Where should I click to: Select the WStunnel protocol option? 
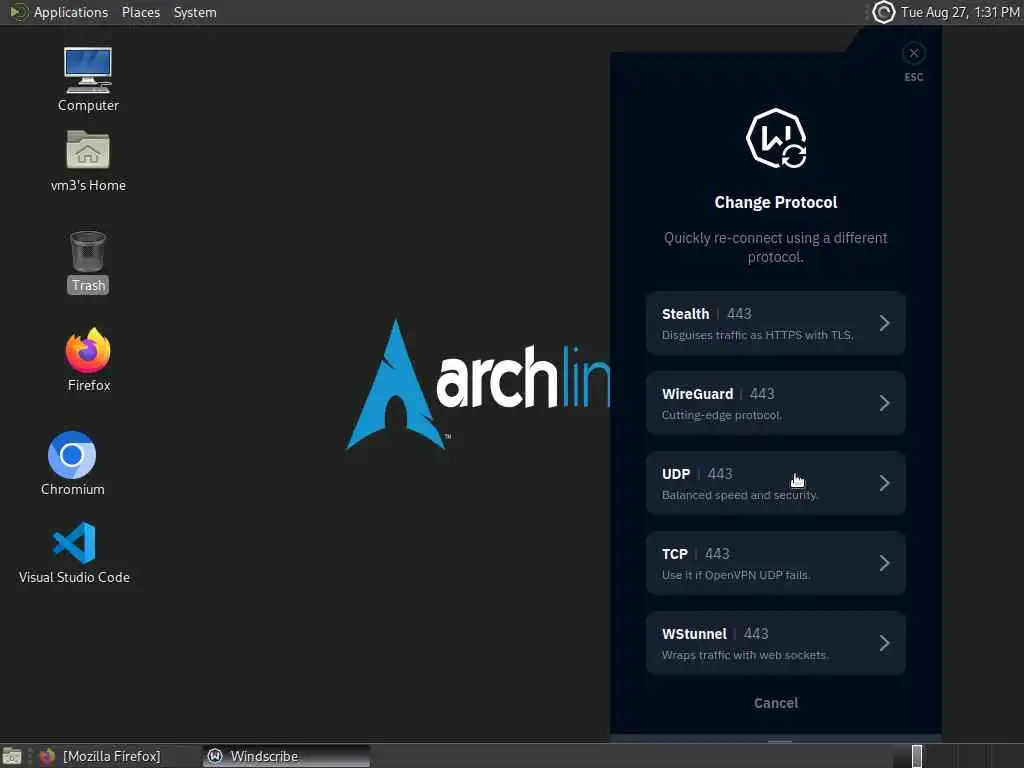tap(775, 643)
